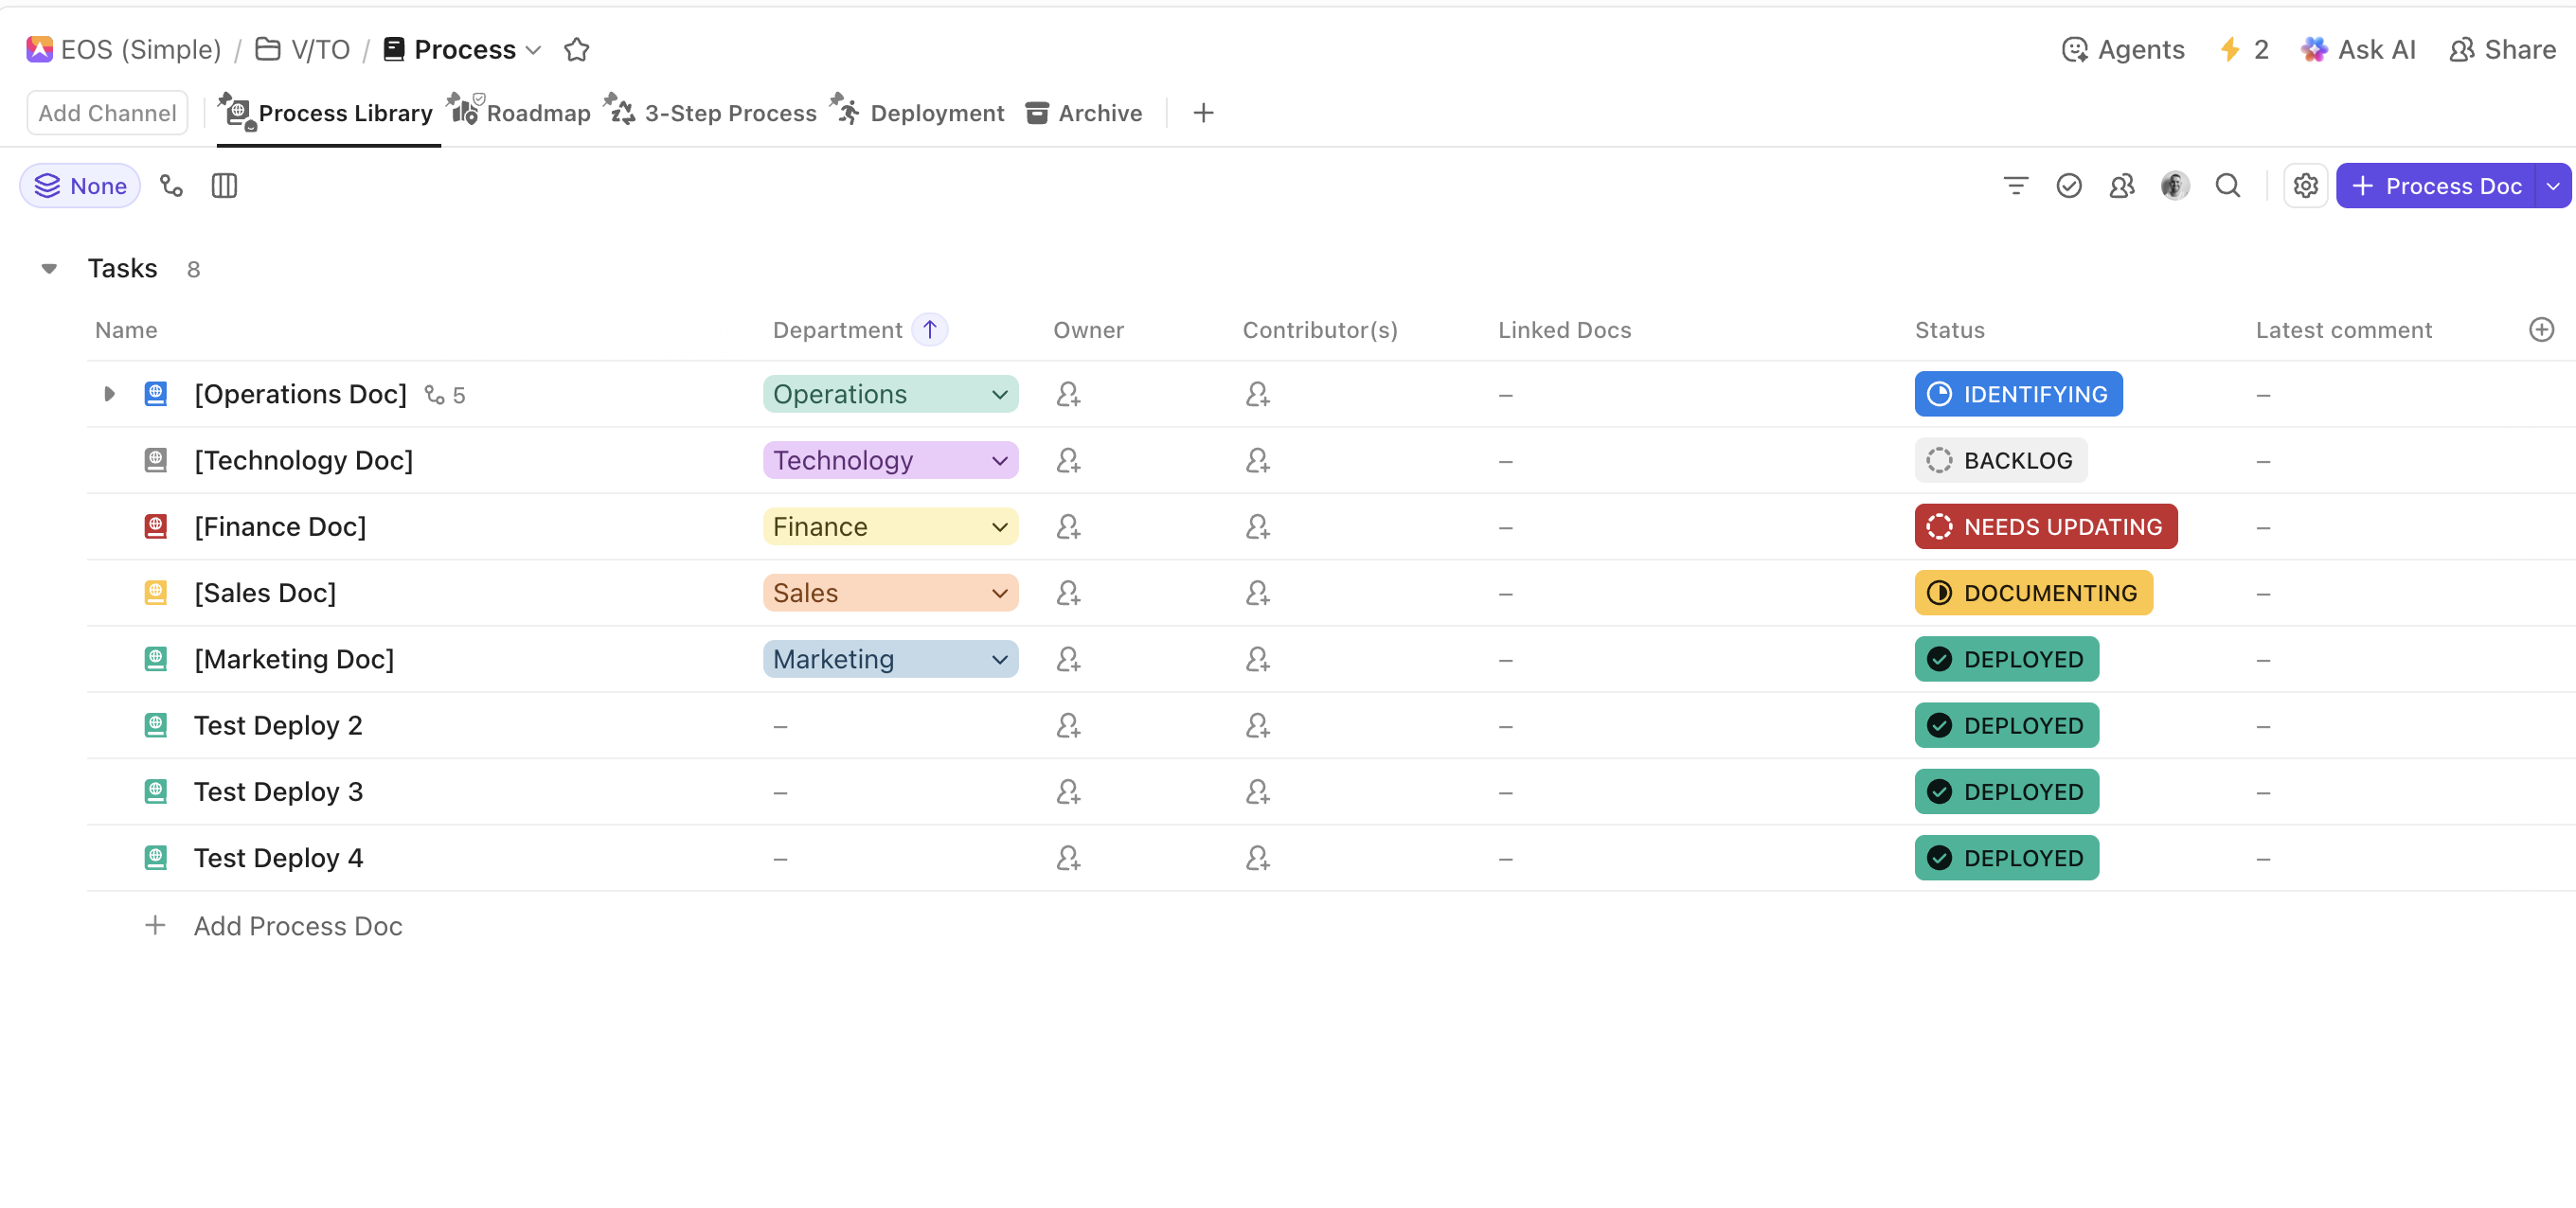Collapse the Tasks group

click(x=49, y=268)
